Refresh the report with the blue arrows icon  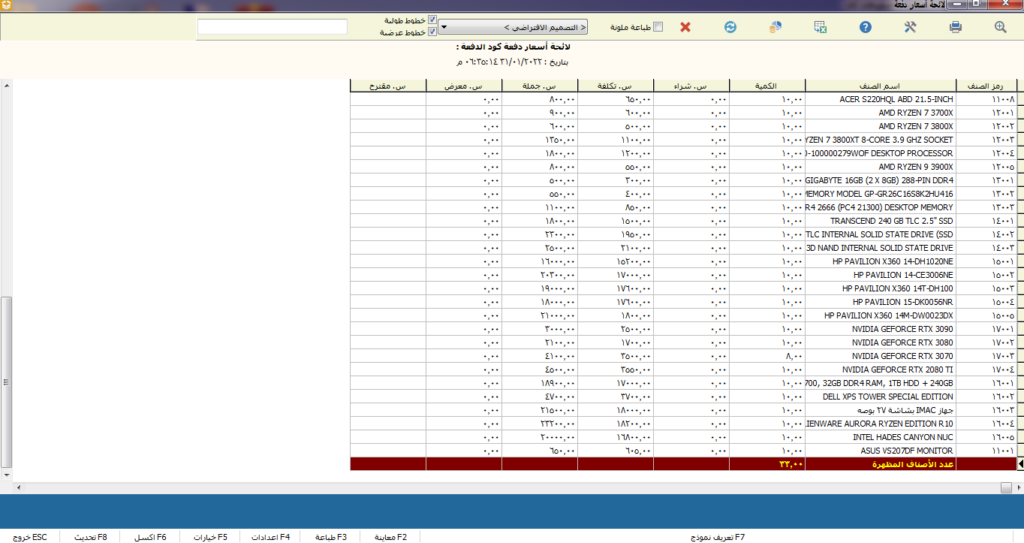pos(730,27)
